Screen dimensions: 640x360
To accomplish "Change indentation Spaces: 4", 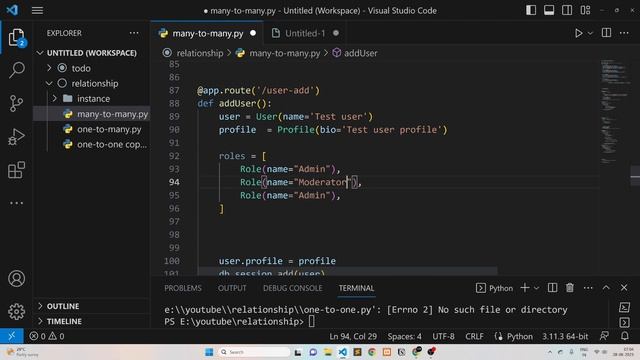I will pyautogui.click(x=404, y=336).
